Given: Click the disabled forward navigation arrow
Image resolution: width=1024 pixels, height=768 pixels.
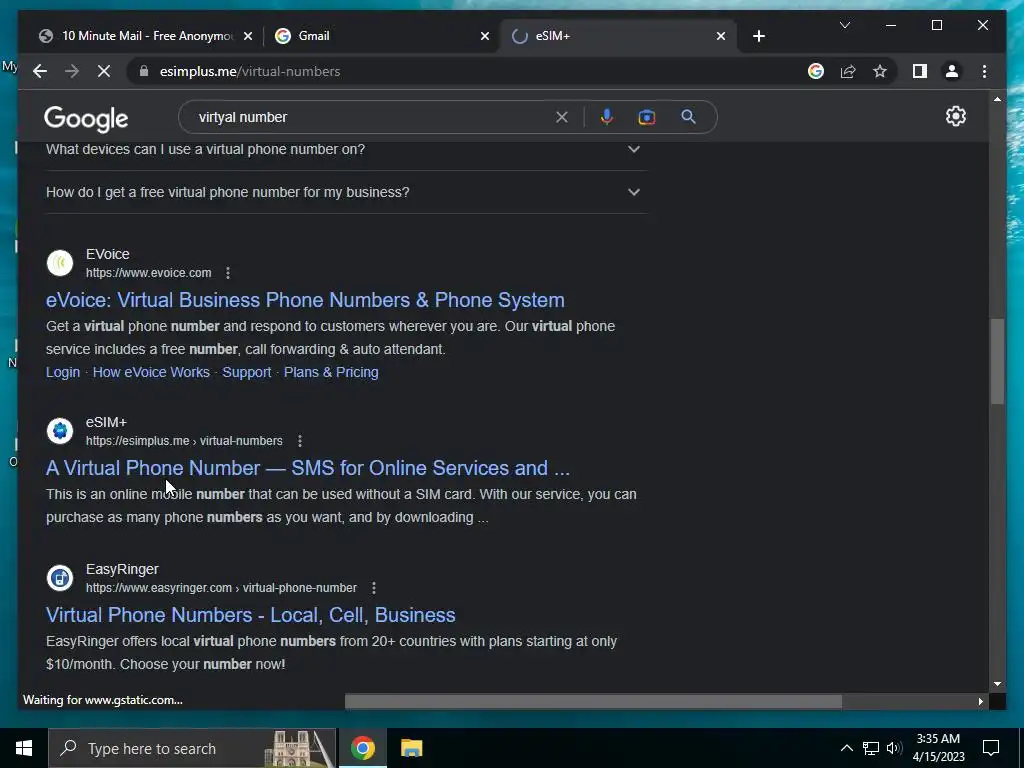Looking at the screenshot, I should click(x=72, y=71).
